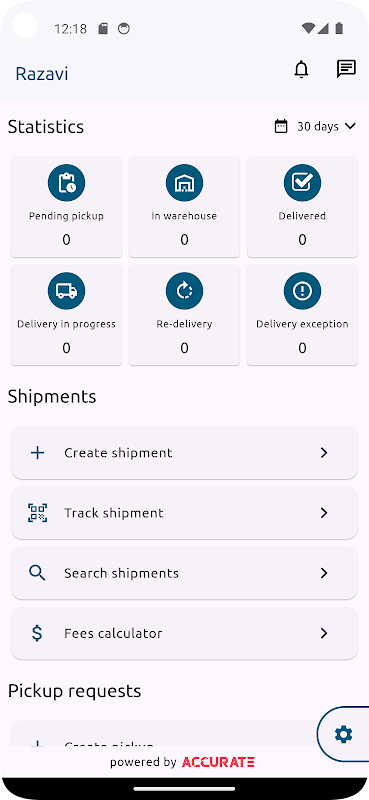Tap the In warehouse icon
369x800 pixels.
click(x=184, y=183)
